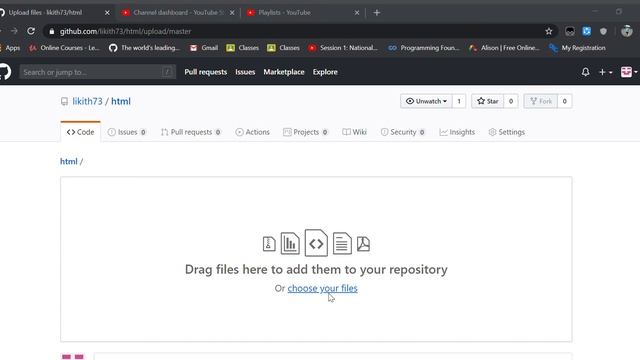Close the Upload files browser tab
The height and width of the screenshot is (360, 640).
click(107, 13)
